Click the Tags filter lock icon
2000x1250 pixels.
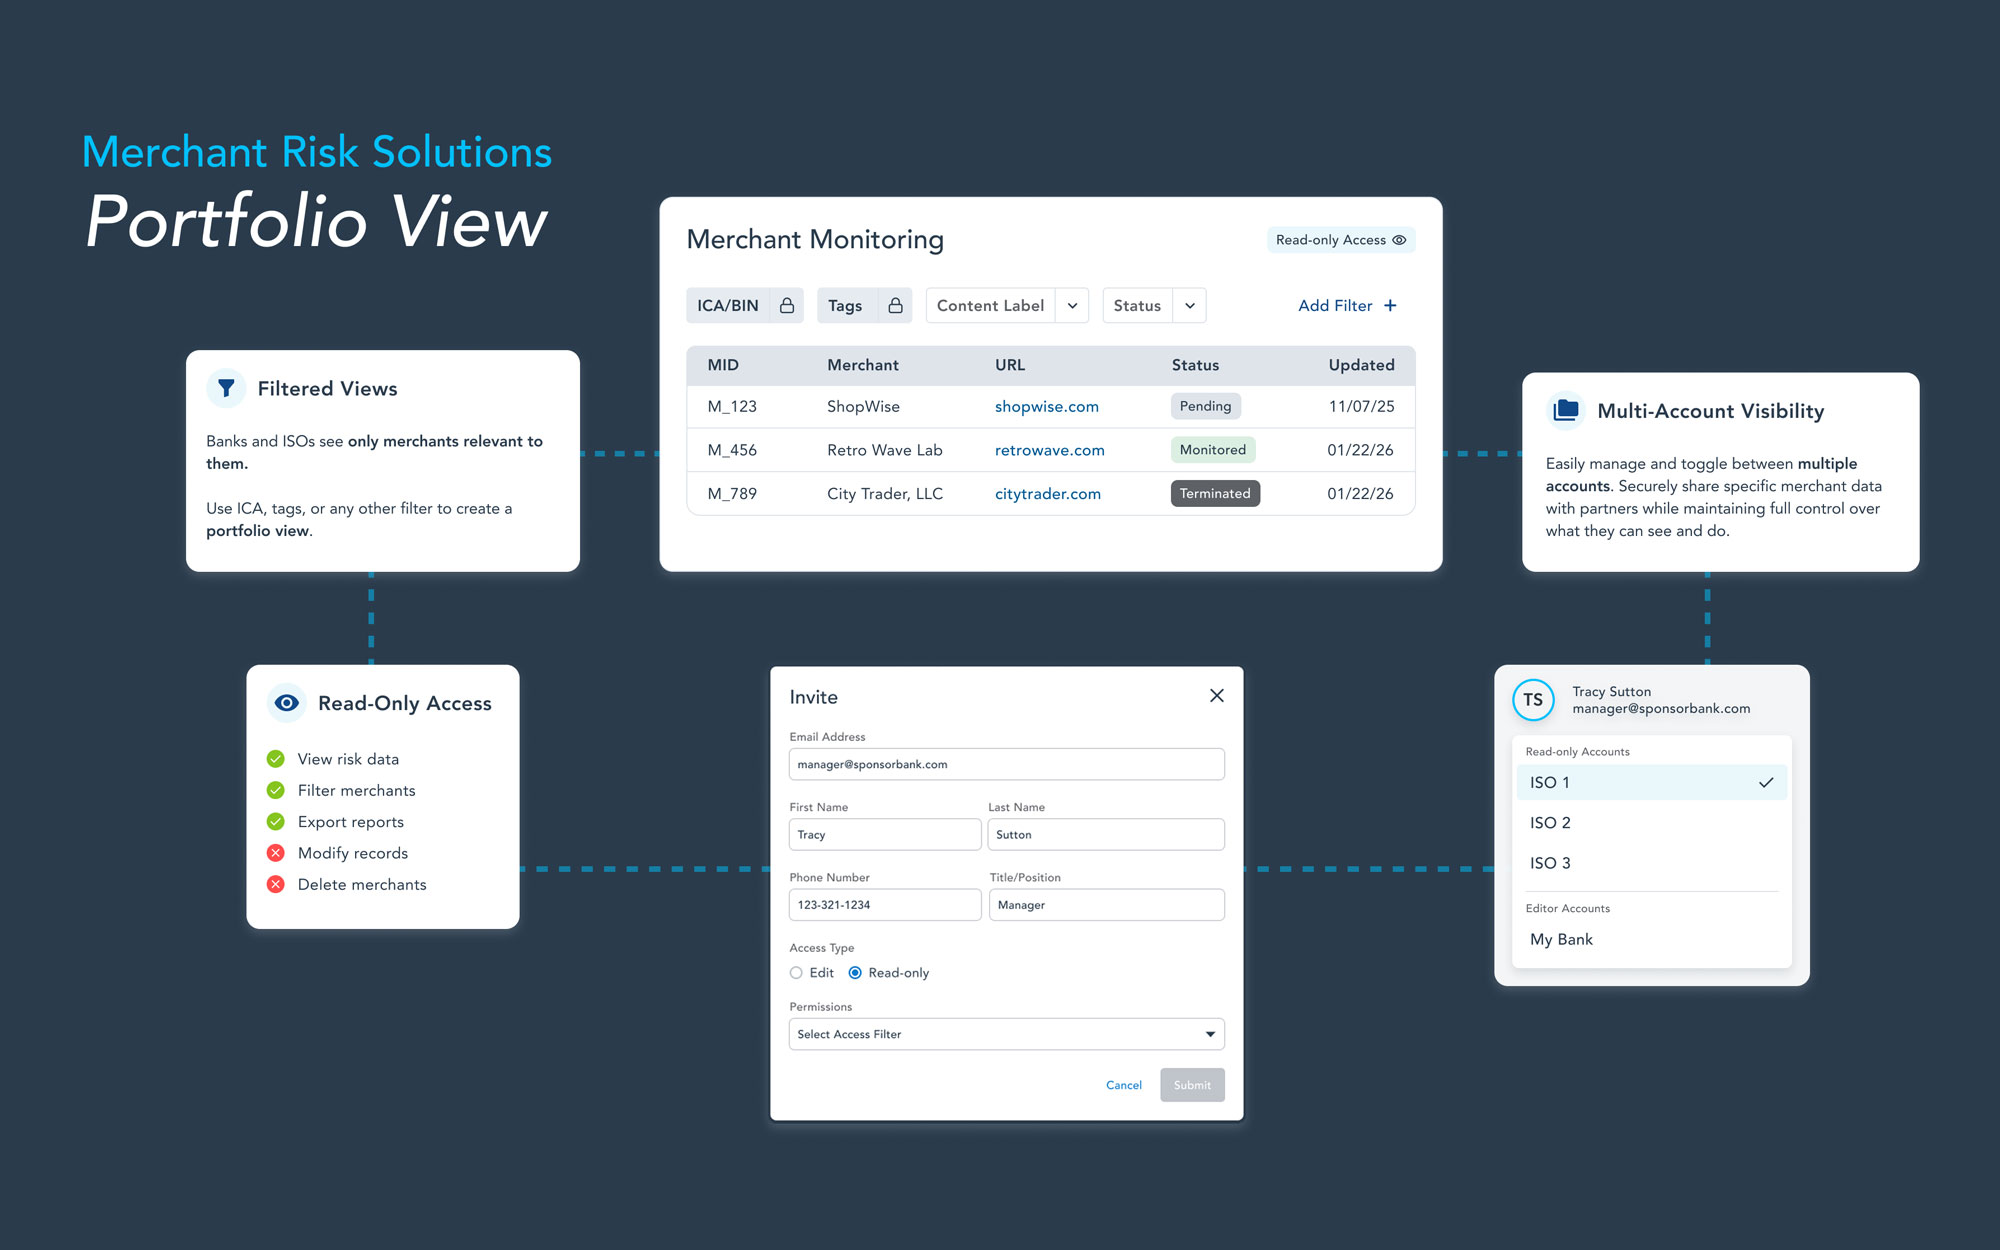pos(895,305)
